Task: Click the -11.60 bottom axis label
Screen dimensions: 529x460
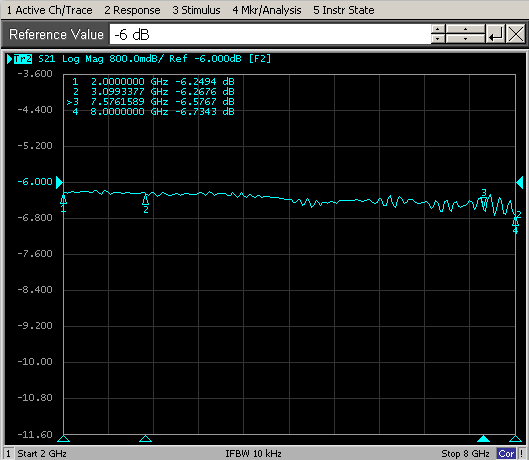Action: pyautogui.click(x=35, y=434)
